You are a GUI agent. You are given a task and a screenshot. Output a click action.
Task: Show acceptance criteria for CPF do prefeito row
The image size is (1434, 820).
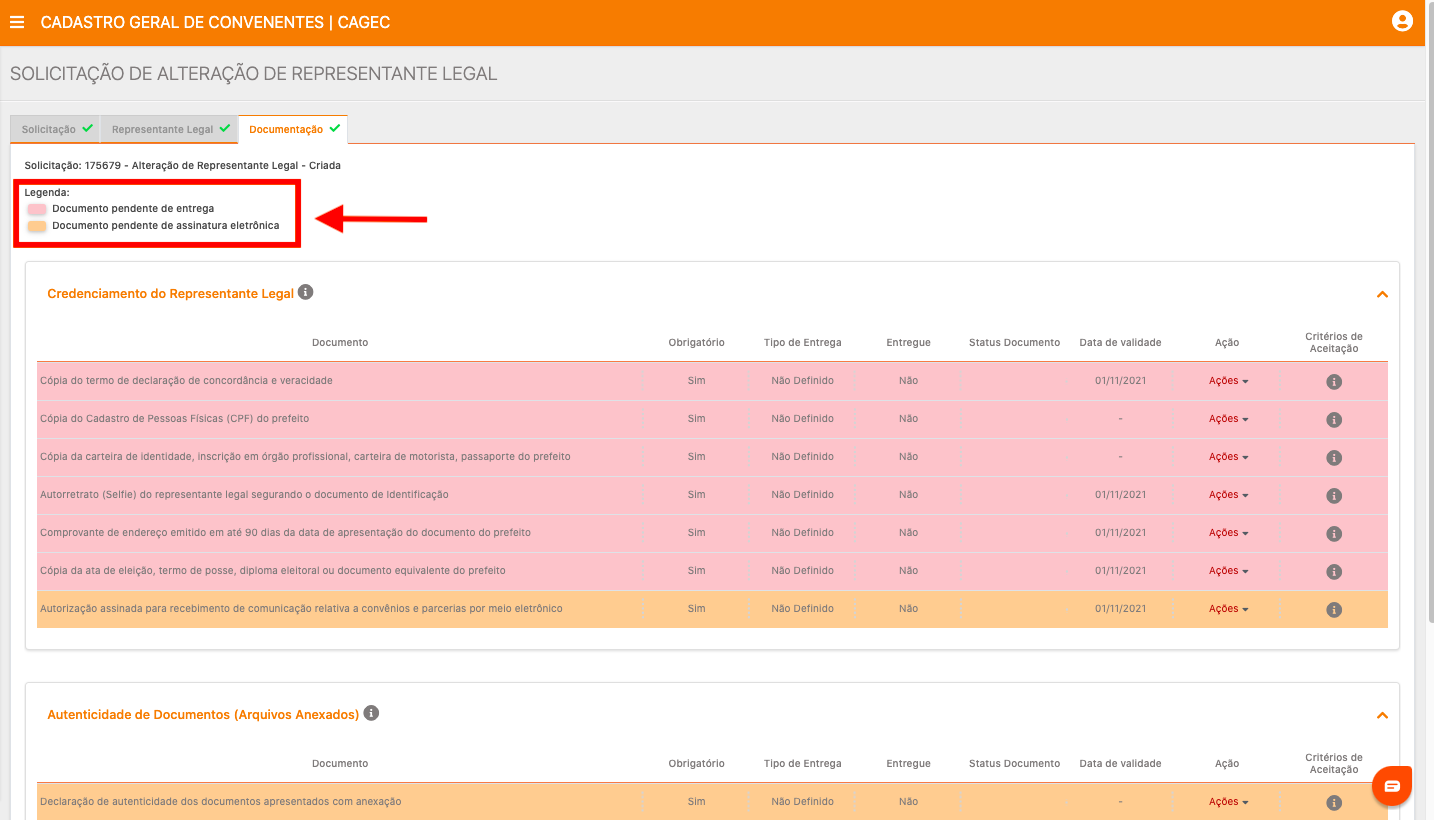point(1333,420)
